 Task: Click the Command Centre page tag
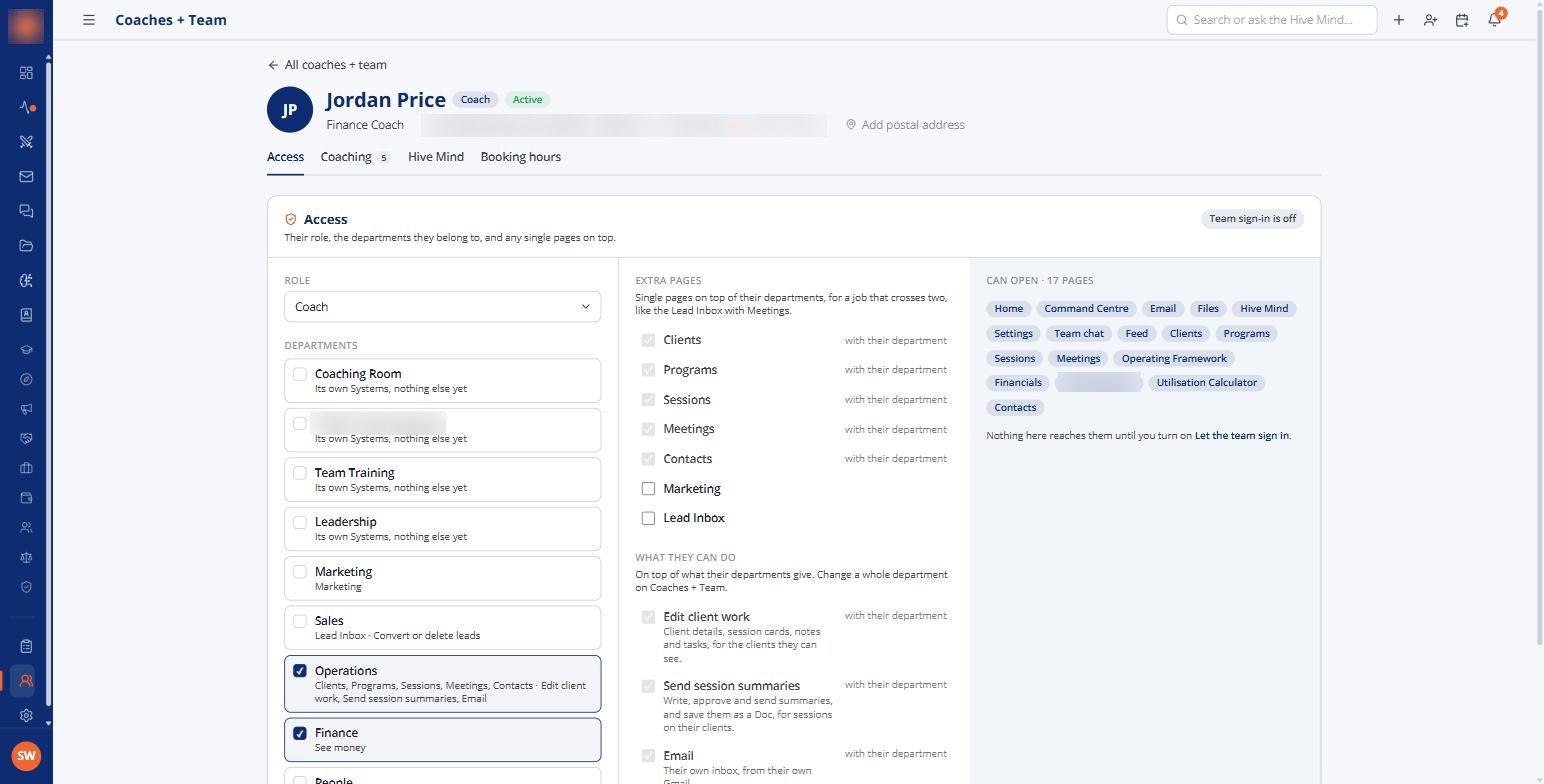(x=1086, y=309)
